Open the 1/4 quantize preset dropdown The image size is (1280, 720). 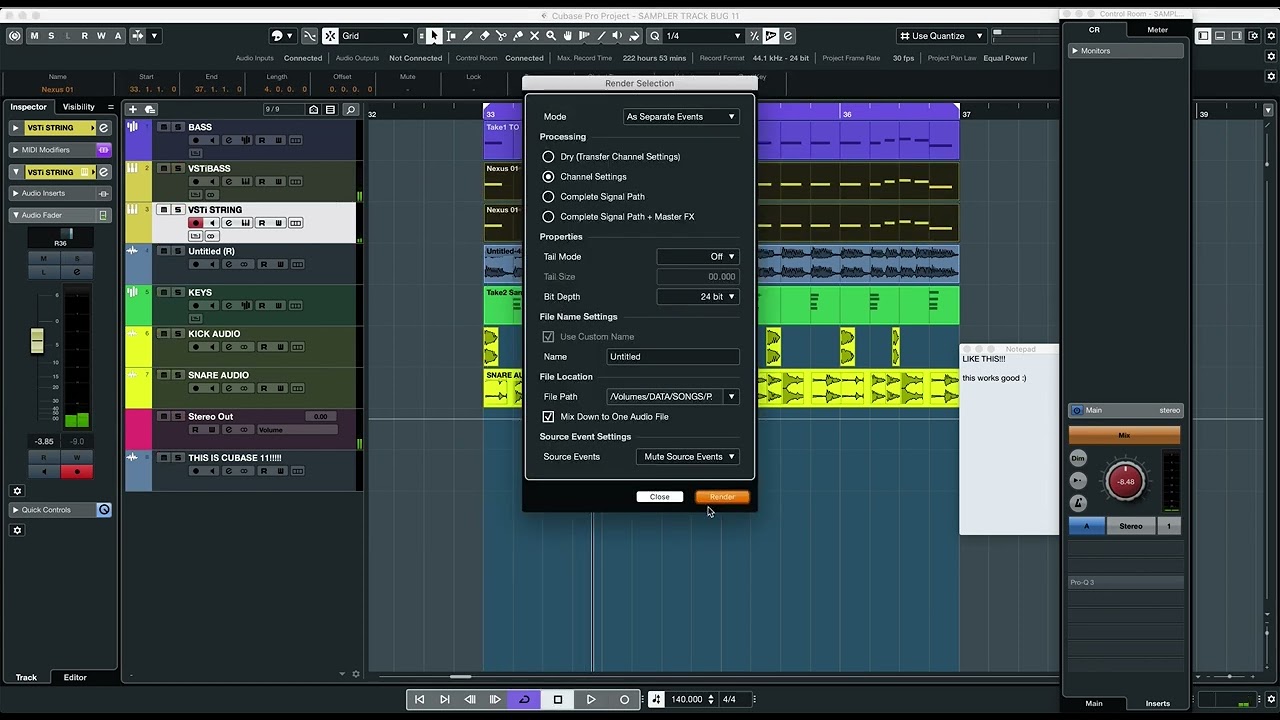click(704, 36)
